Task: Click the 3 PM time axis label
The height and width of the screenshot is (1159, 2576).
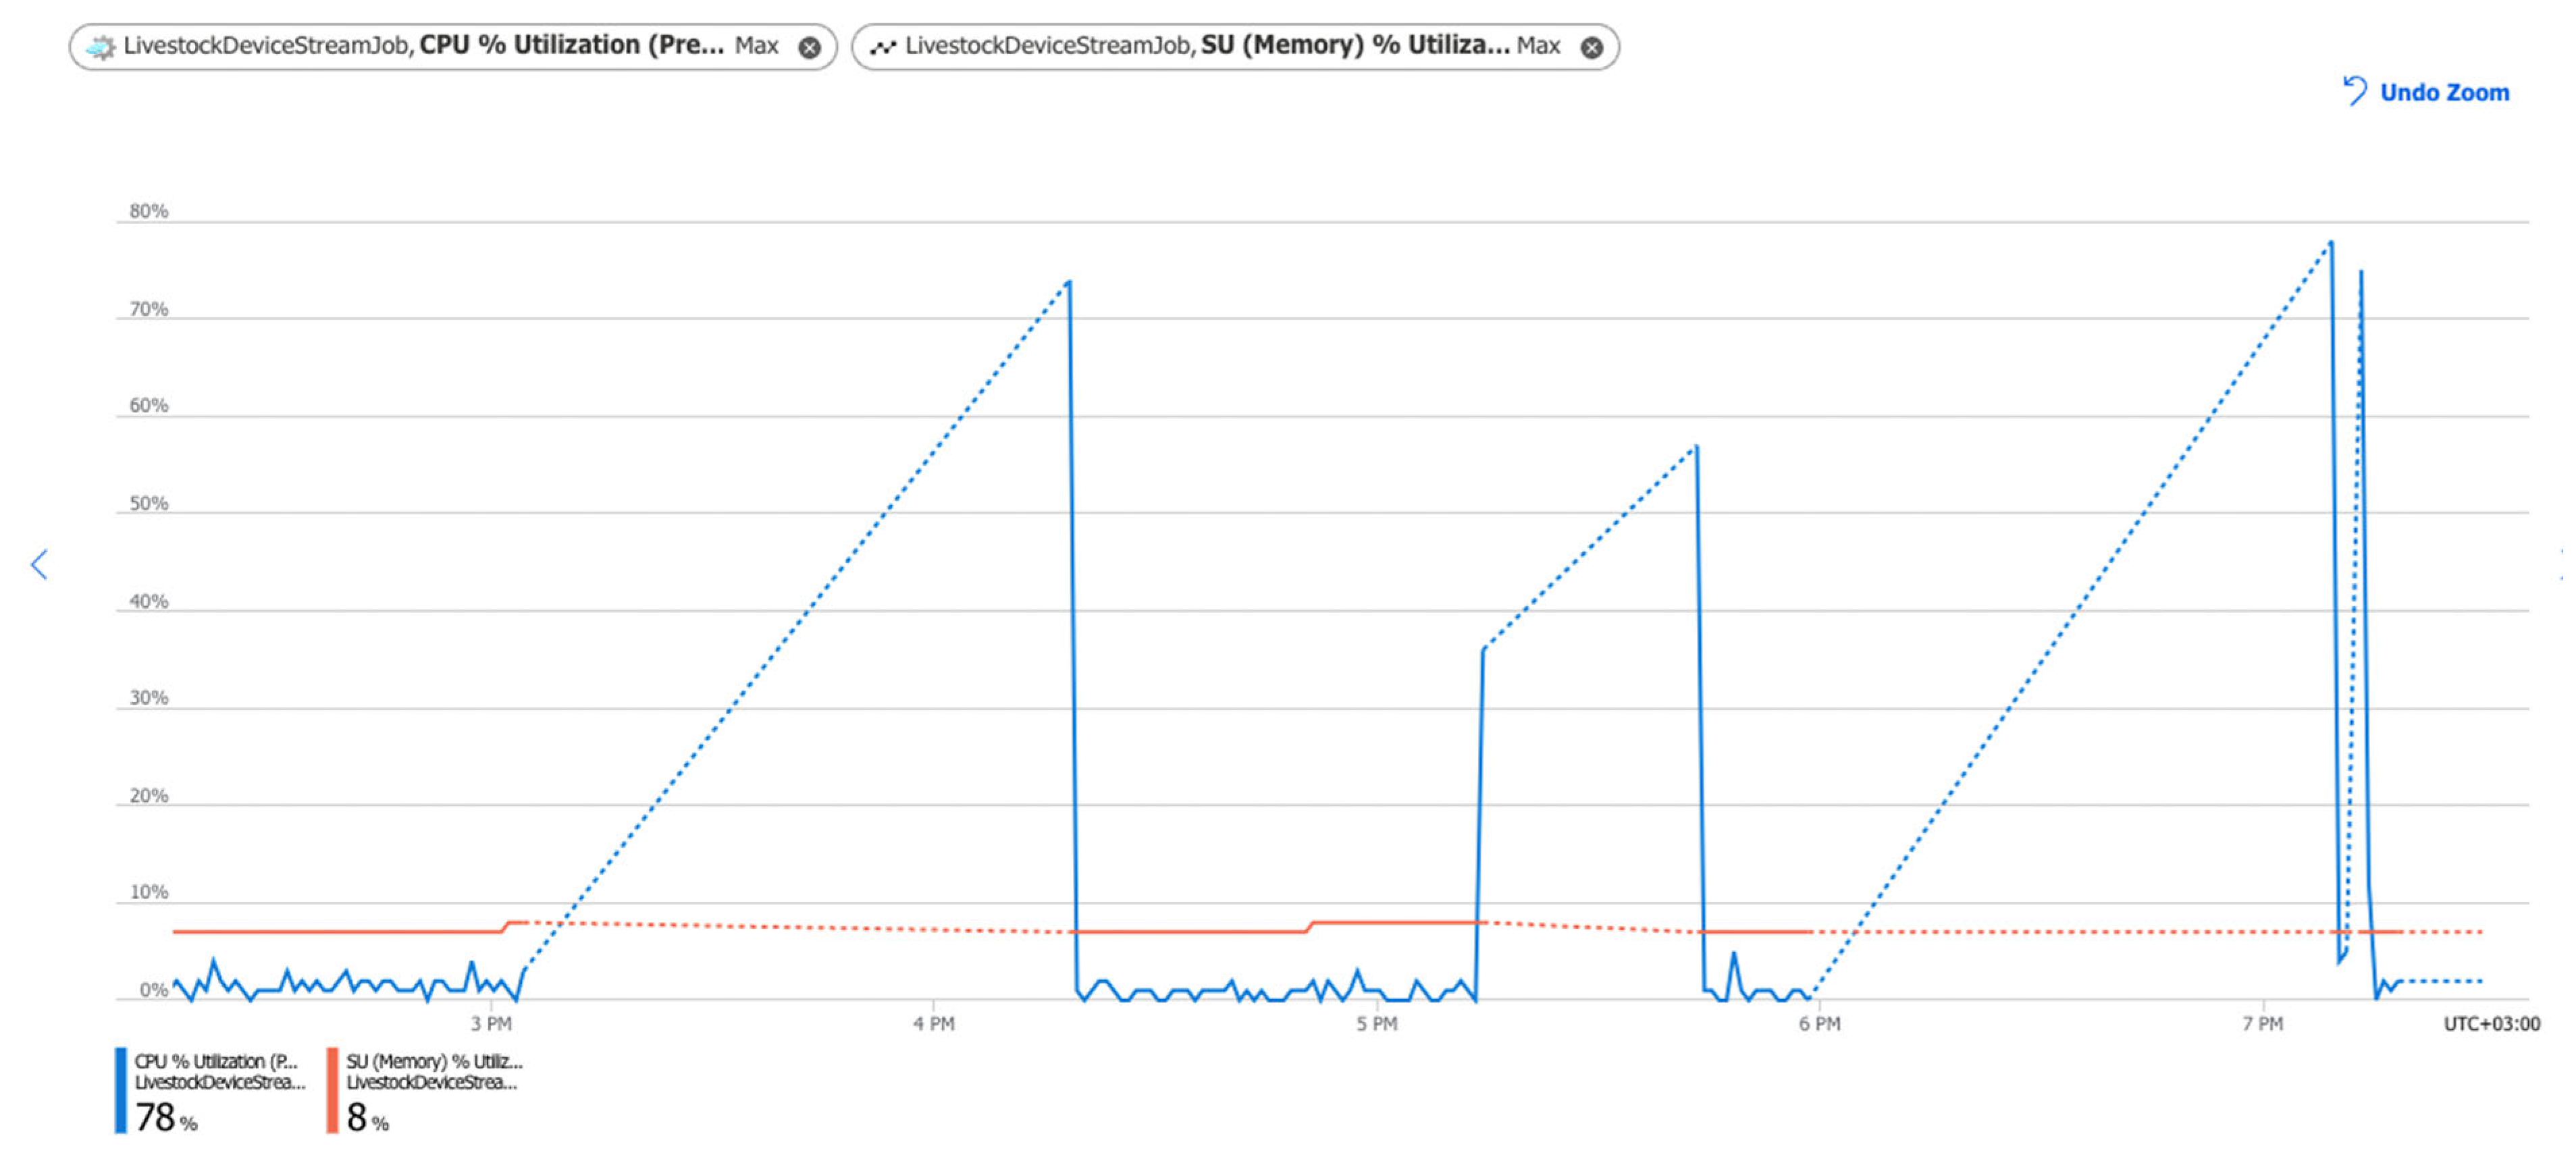Action: click(x=491, y=1024)
